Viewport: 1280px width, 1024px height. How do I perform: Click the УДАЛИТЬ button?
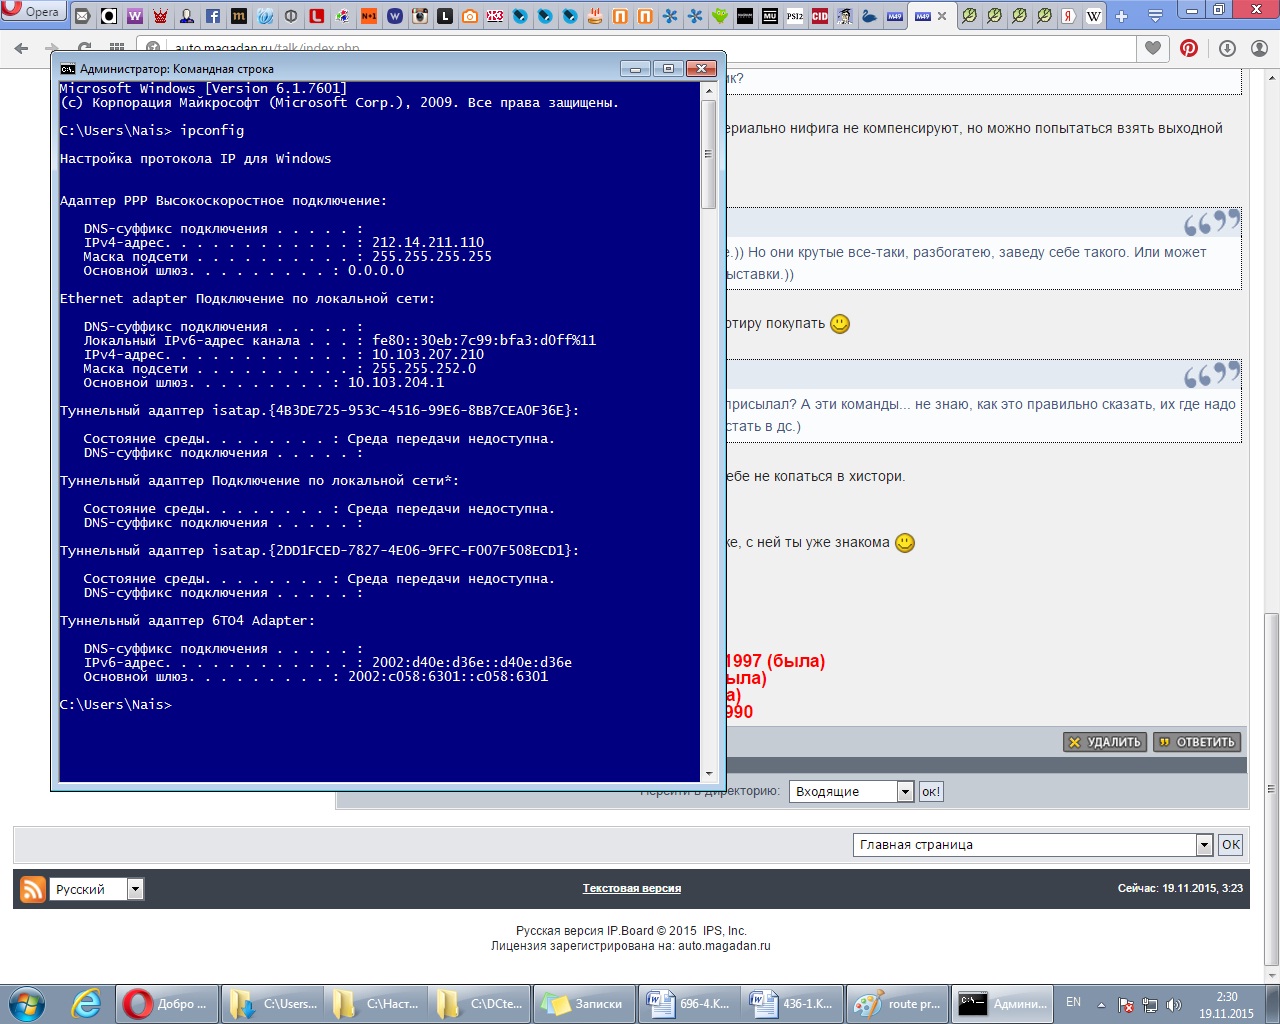click(1104, 742)
